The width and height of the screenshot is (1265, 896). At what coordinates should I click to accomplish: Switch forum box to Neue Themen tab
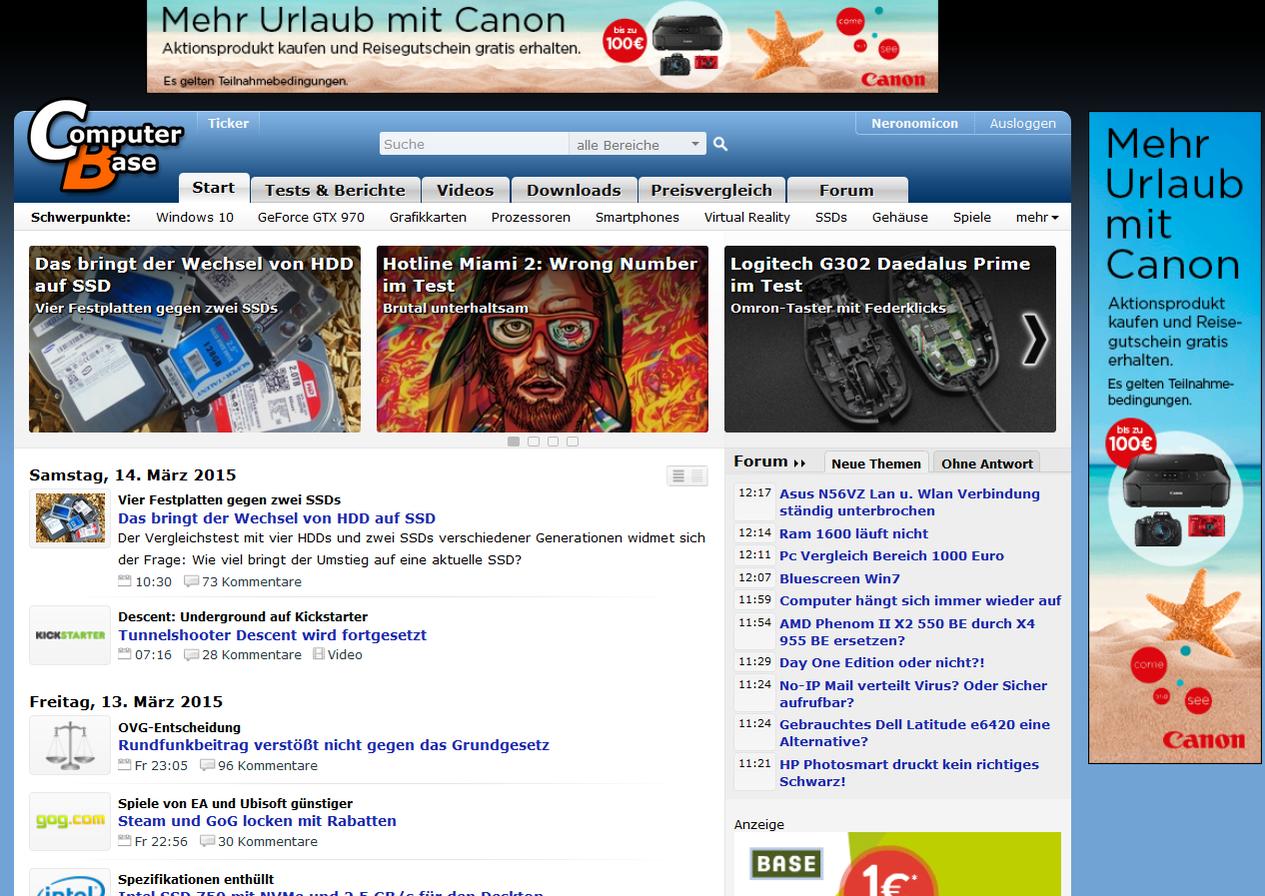876,463
